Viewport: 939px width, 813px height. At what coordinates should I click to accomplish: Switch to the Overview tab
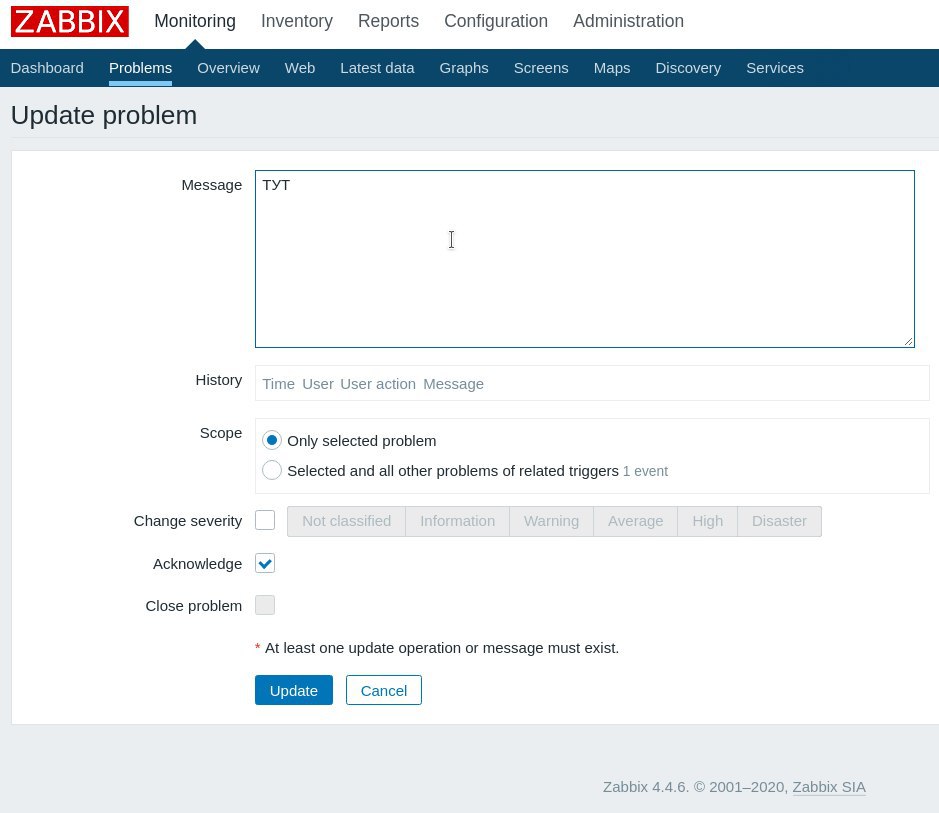[x=228, y=68]
